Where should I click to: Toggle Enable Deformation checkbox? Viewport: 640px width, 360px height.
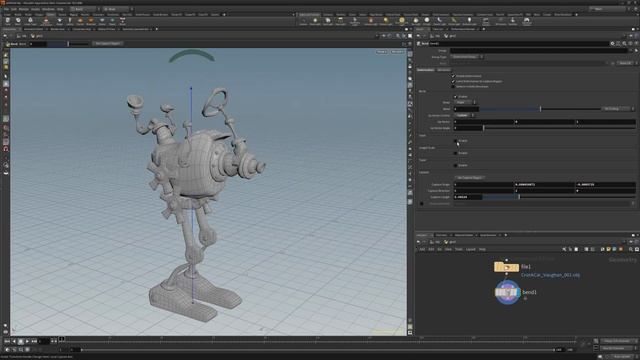(453, 76)
